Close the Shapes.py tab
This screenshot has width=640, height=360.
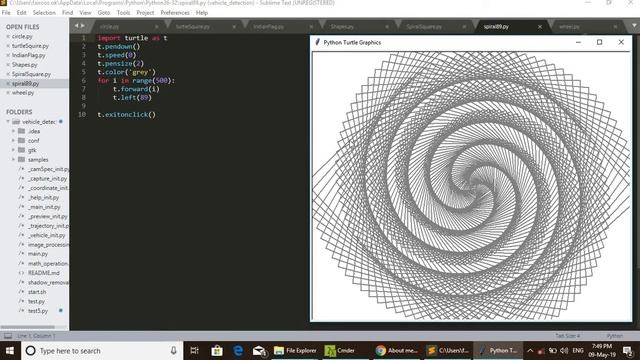point(387,27)
